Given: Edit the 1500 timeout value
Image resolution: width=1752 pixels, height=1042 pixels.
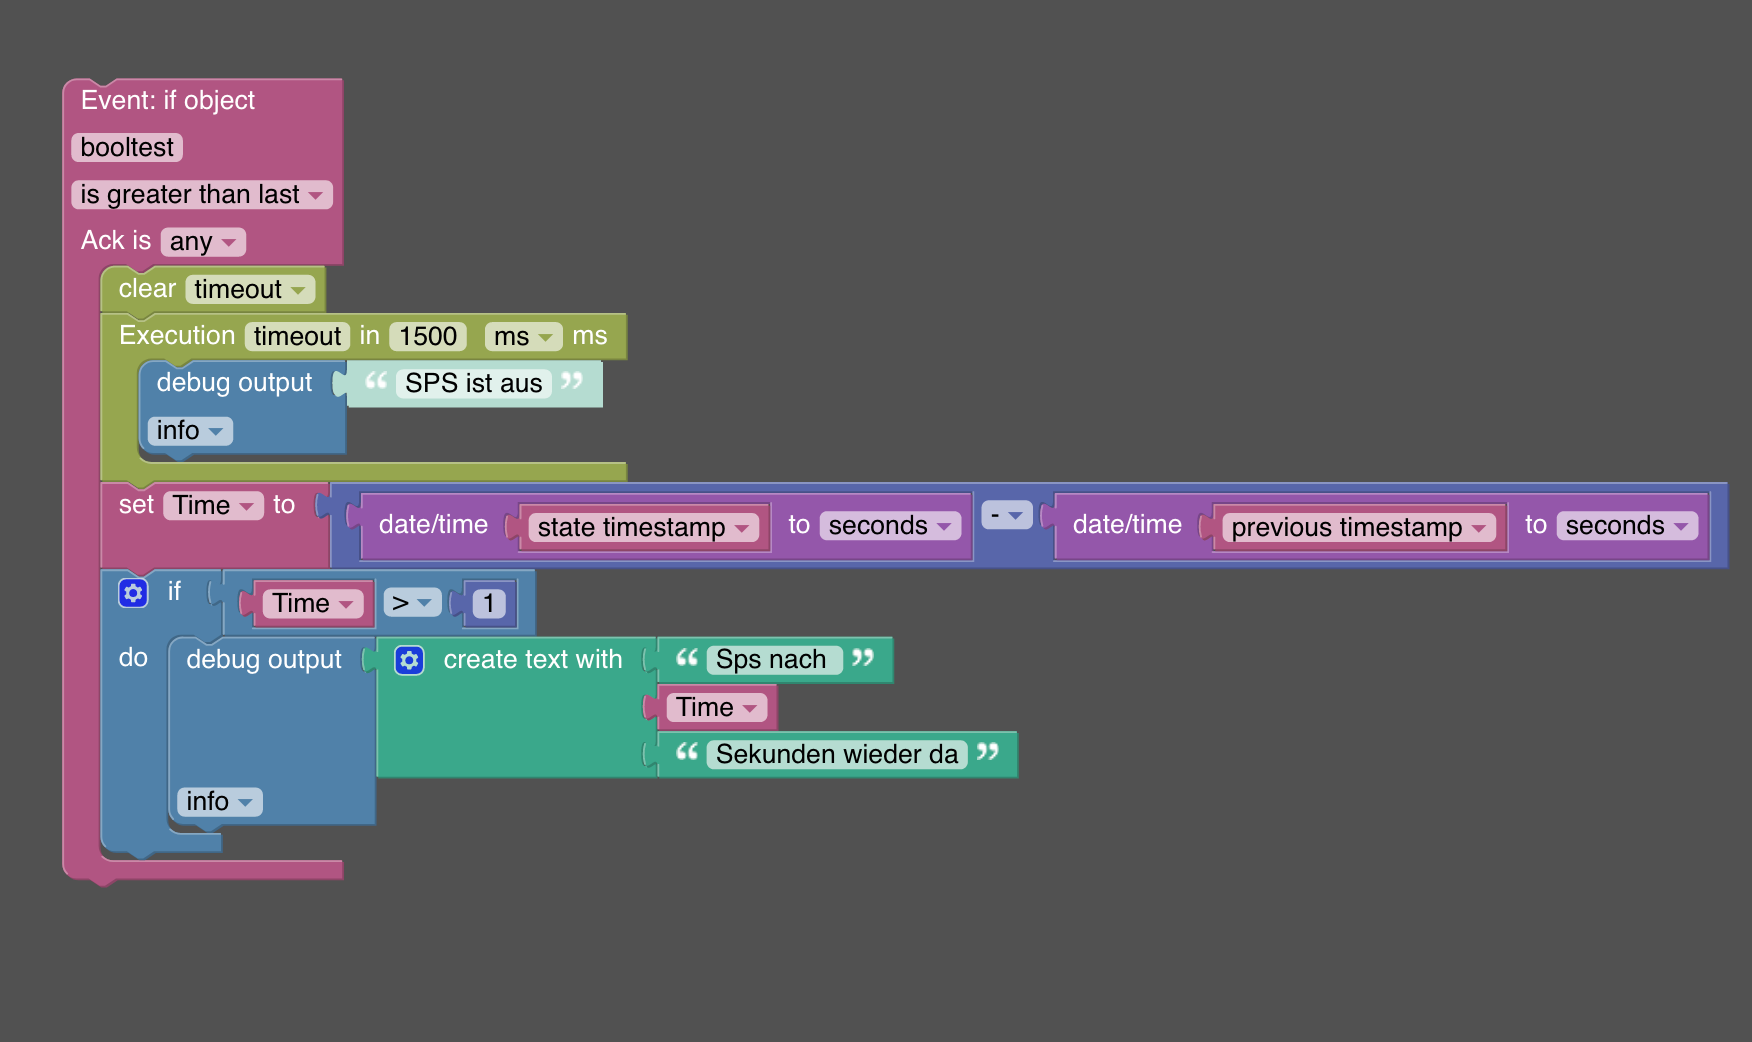Looking at the screenshot, I should pyautogui.click(x=428, y=337).
